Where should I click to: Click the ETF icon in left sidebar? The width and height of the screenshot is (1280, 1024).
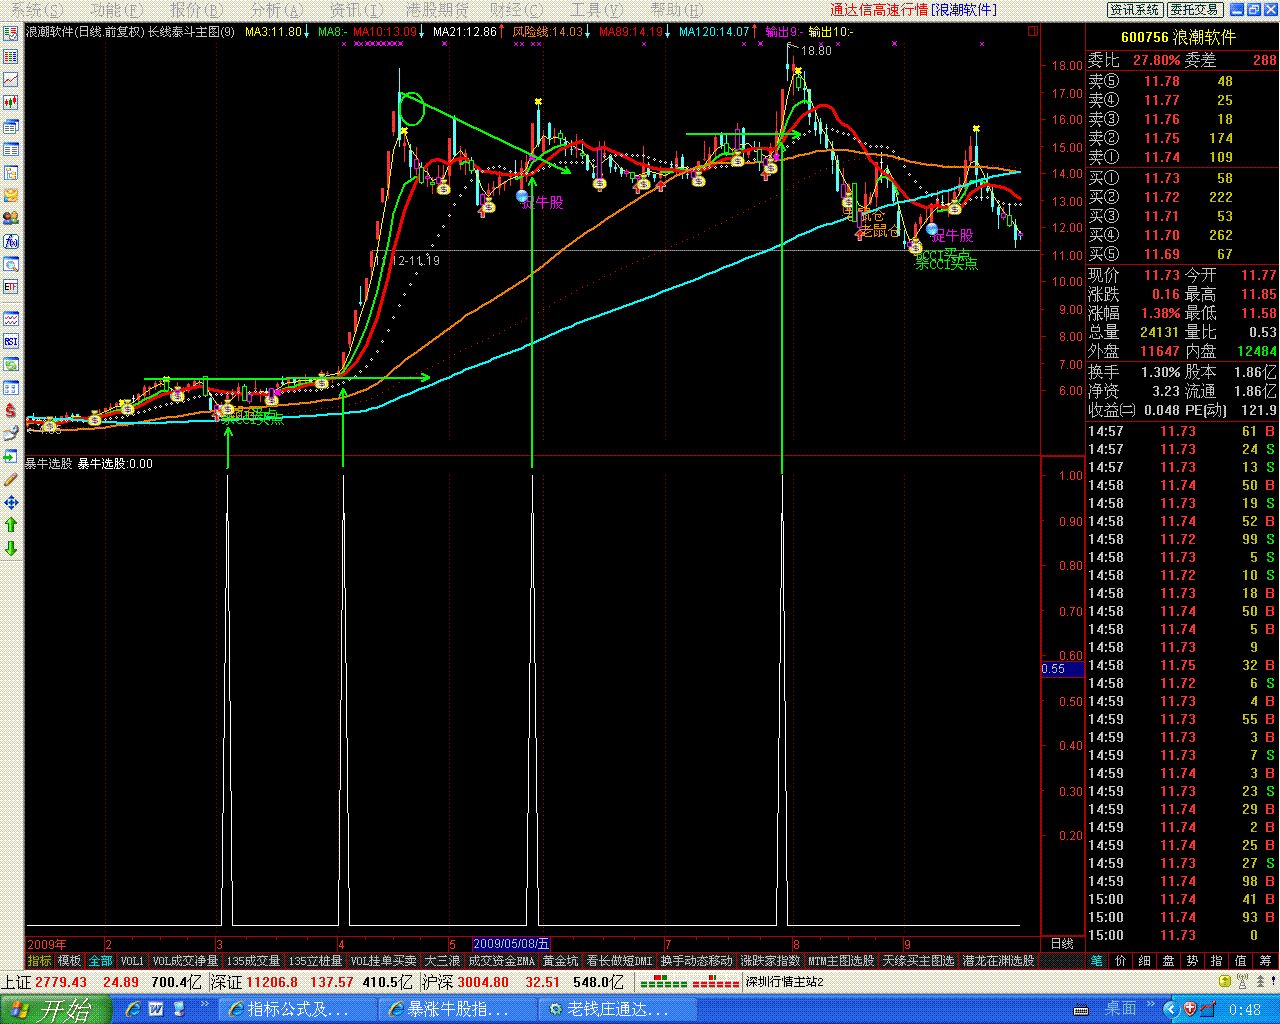click(x=11, y=287)
